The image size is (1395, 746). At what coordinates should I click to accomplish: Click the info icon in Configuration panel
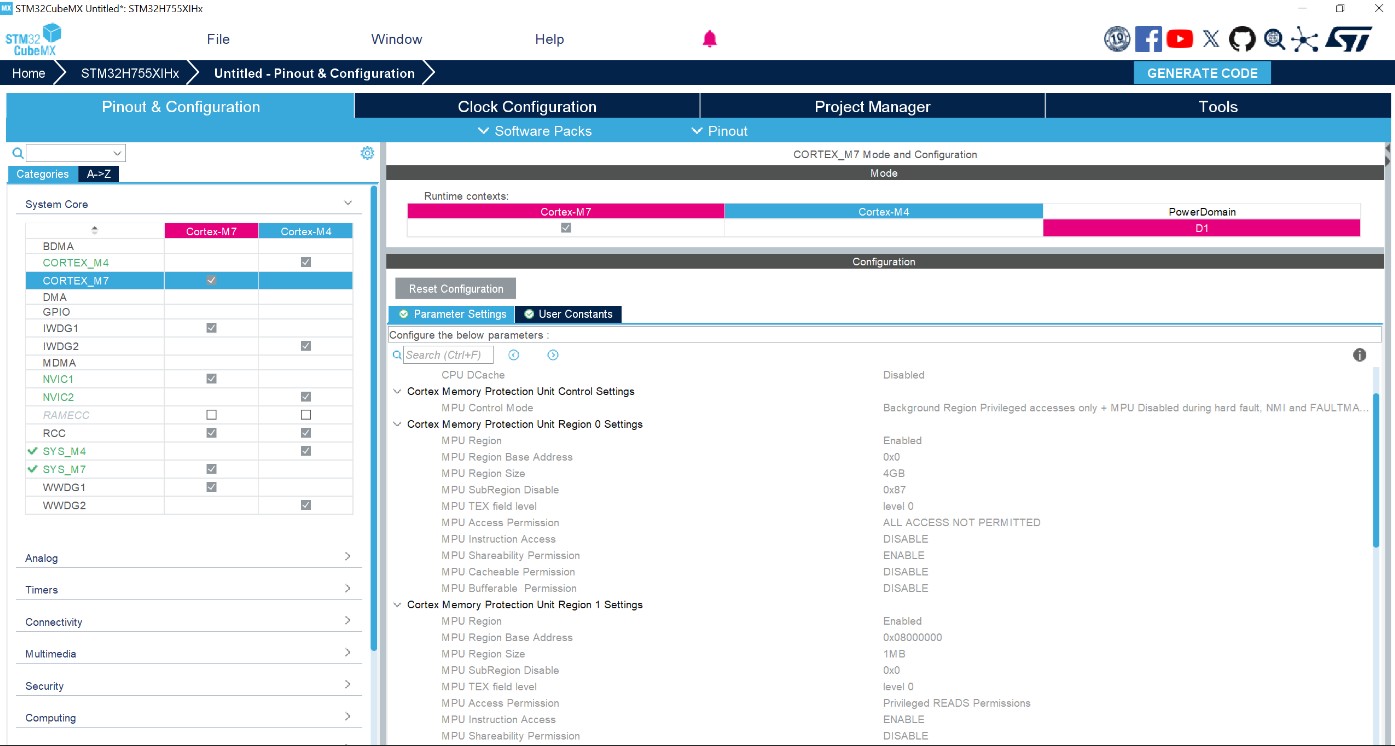(x=1360, y=355)
